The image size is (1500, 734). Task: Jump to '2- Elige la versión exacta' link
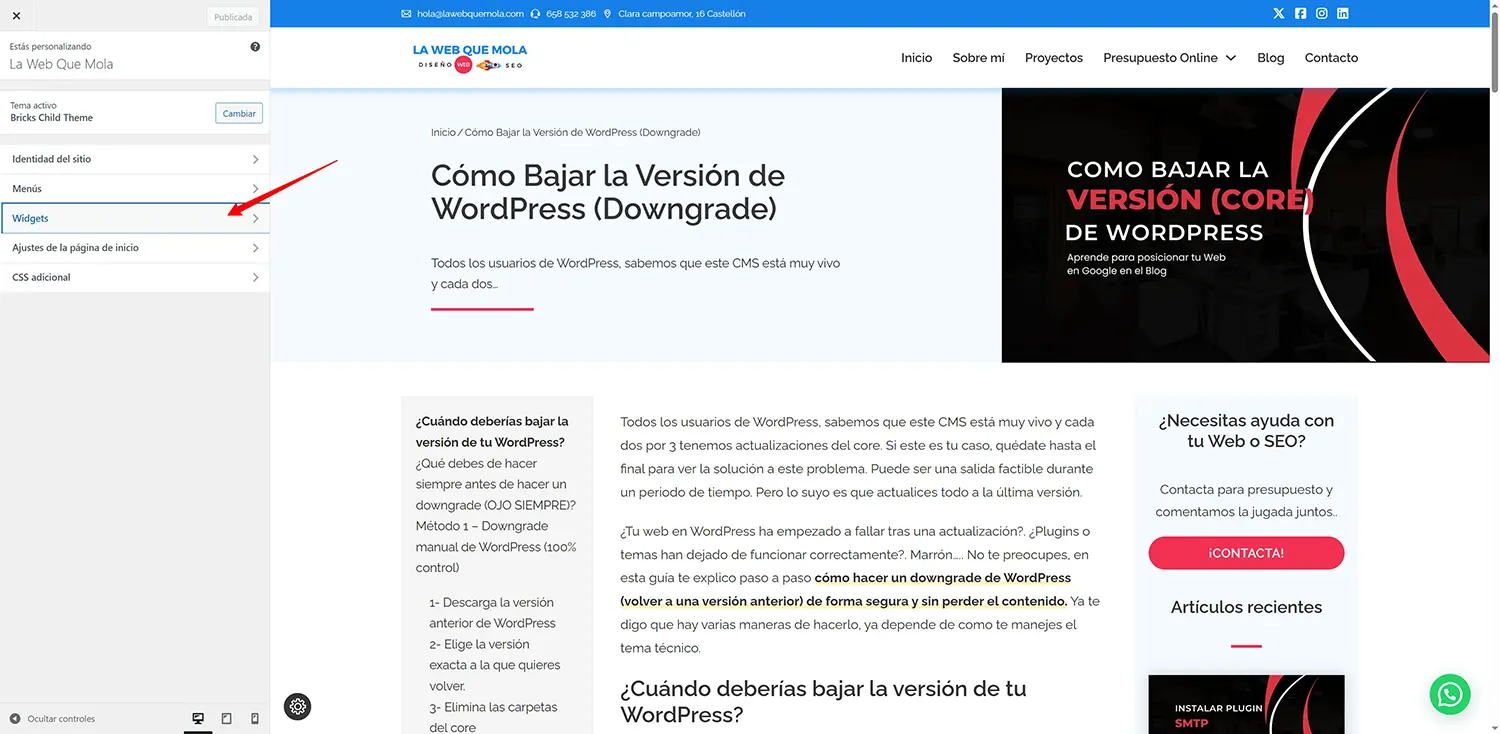(495, 665)
